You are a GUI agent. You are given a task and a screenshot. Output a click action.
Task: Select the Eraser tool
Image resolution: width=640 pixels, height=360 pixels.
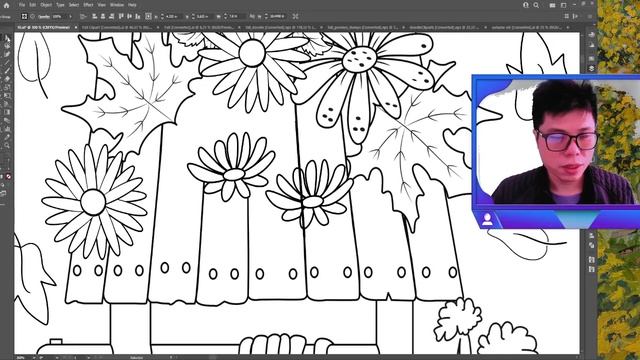pos(7,79)
